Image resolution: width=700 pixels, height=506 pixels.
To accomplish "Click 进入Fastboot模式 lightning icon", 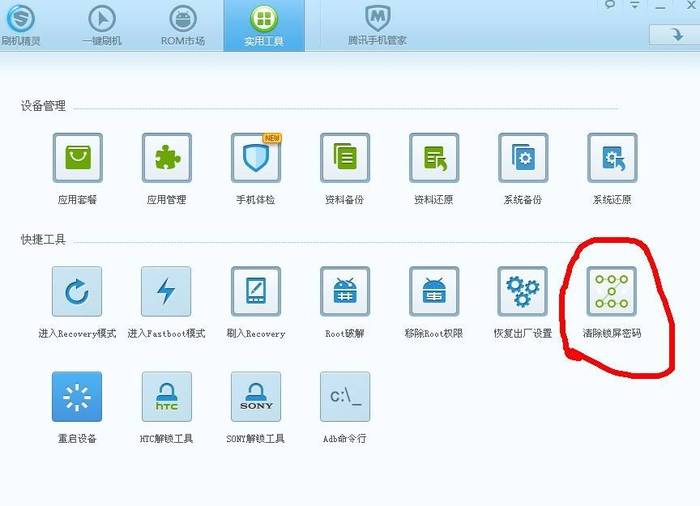I will (x=166, y=291).
